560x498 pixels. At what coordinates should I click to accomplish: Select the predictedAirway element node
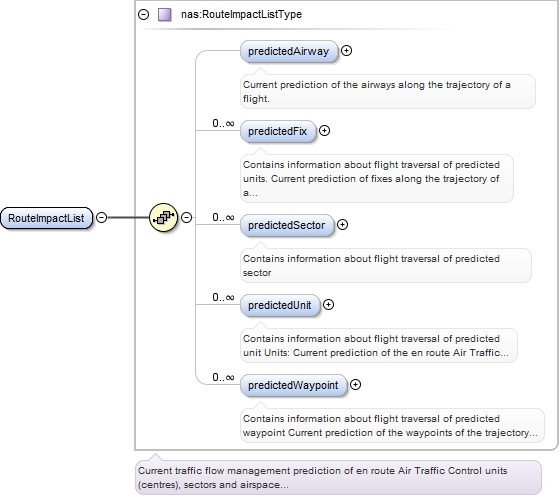pos(289,51)
